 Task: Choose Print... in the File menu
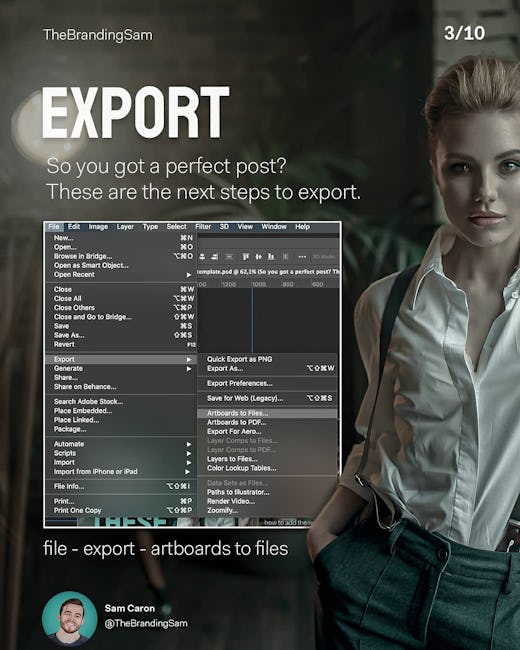click(120, 501)
